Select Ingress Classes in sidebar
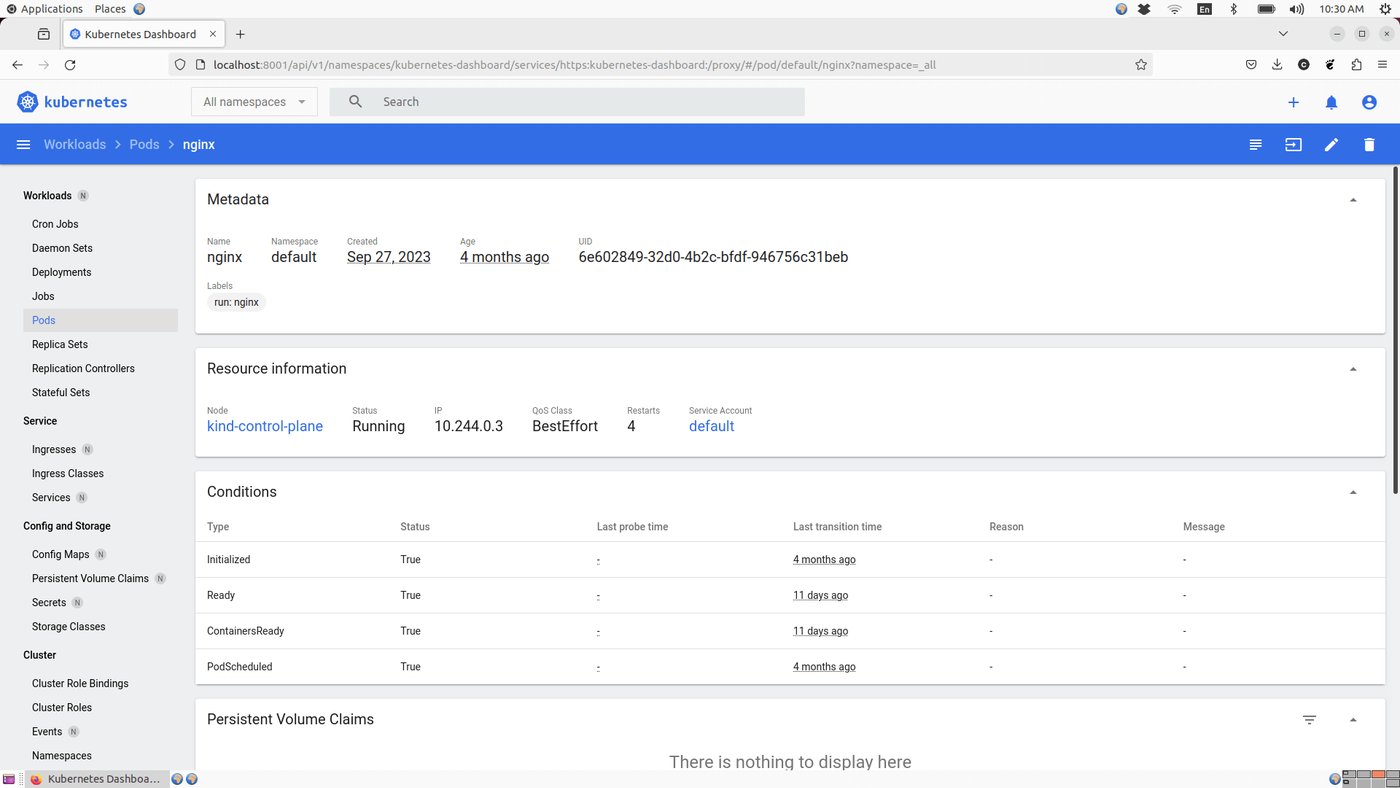 (x=68, y=473)
